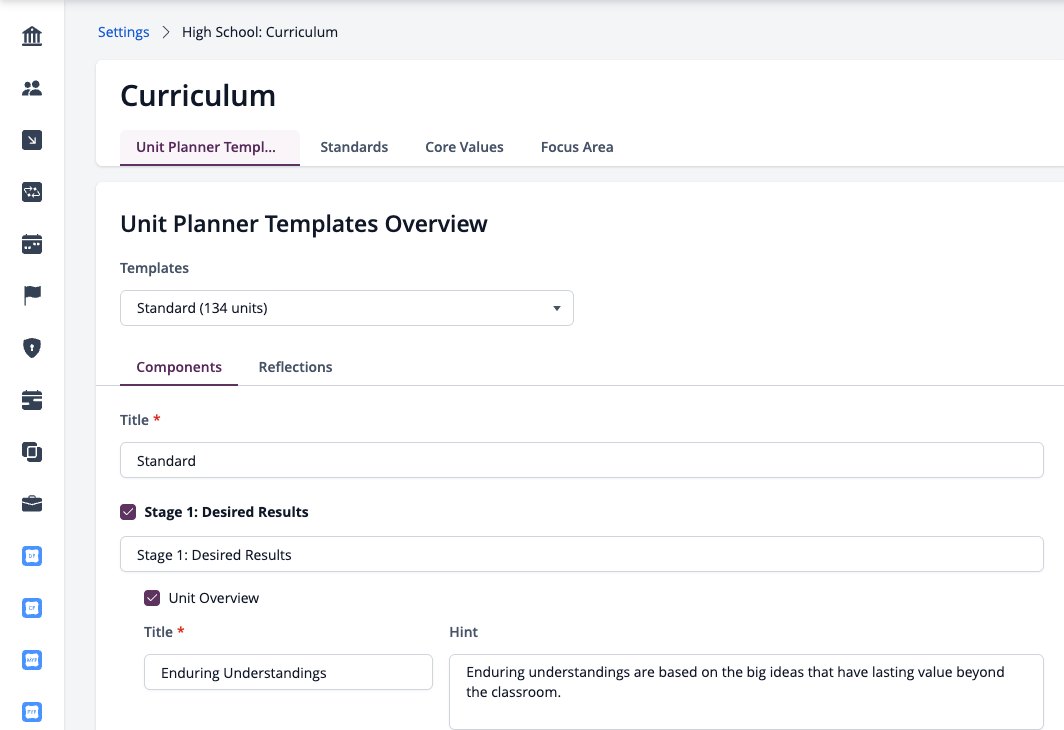The height and width of the screenshot is (730, 1064).
Task: Select the flag icon in sidebar
Action: coord(32,296)
